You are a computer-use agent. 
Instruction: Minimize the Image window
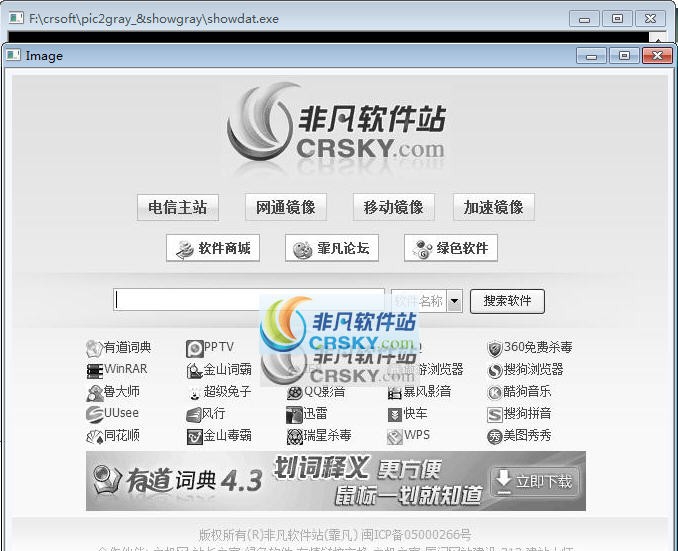coord(592,56)
